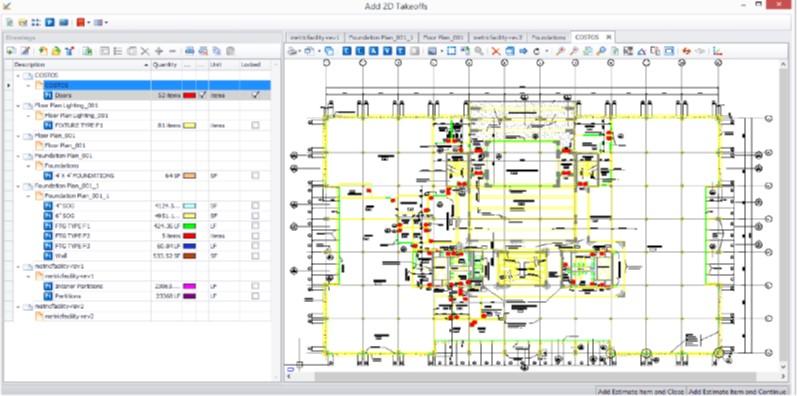The image size is (797, 396).
Task: Click the red color swatch for Doors
Action: click(190, 95)
